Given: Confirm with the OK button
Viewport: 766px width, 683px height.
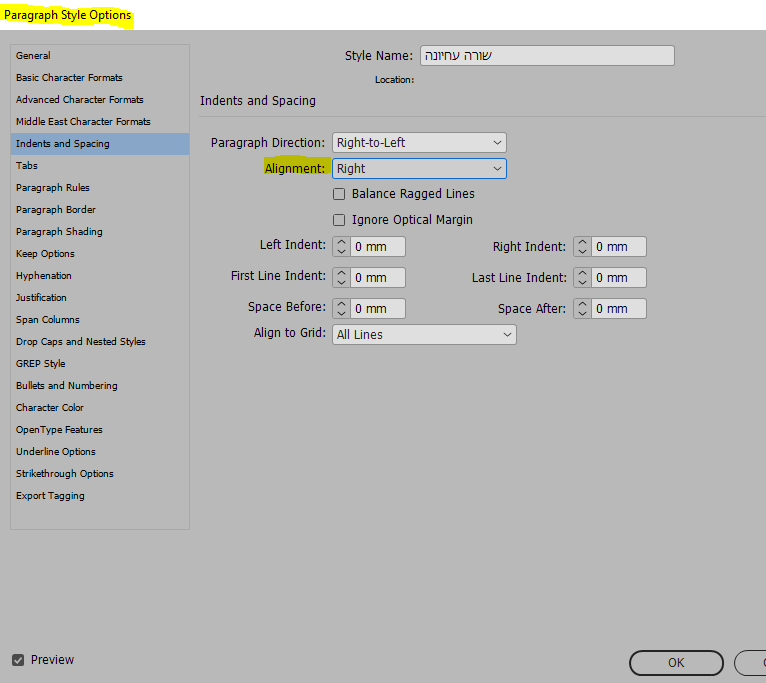Looking at the screenshot, I should [x=676, y=663].
